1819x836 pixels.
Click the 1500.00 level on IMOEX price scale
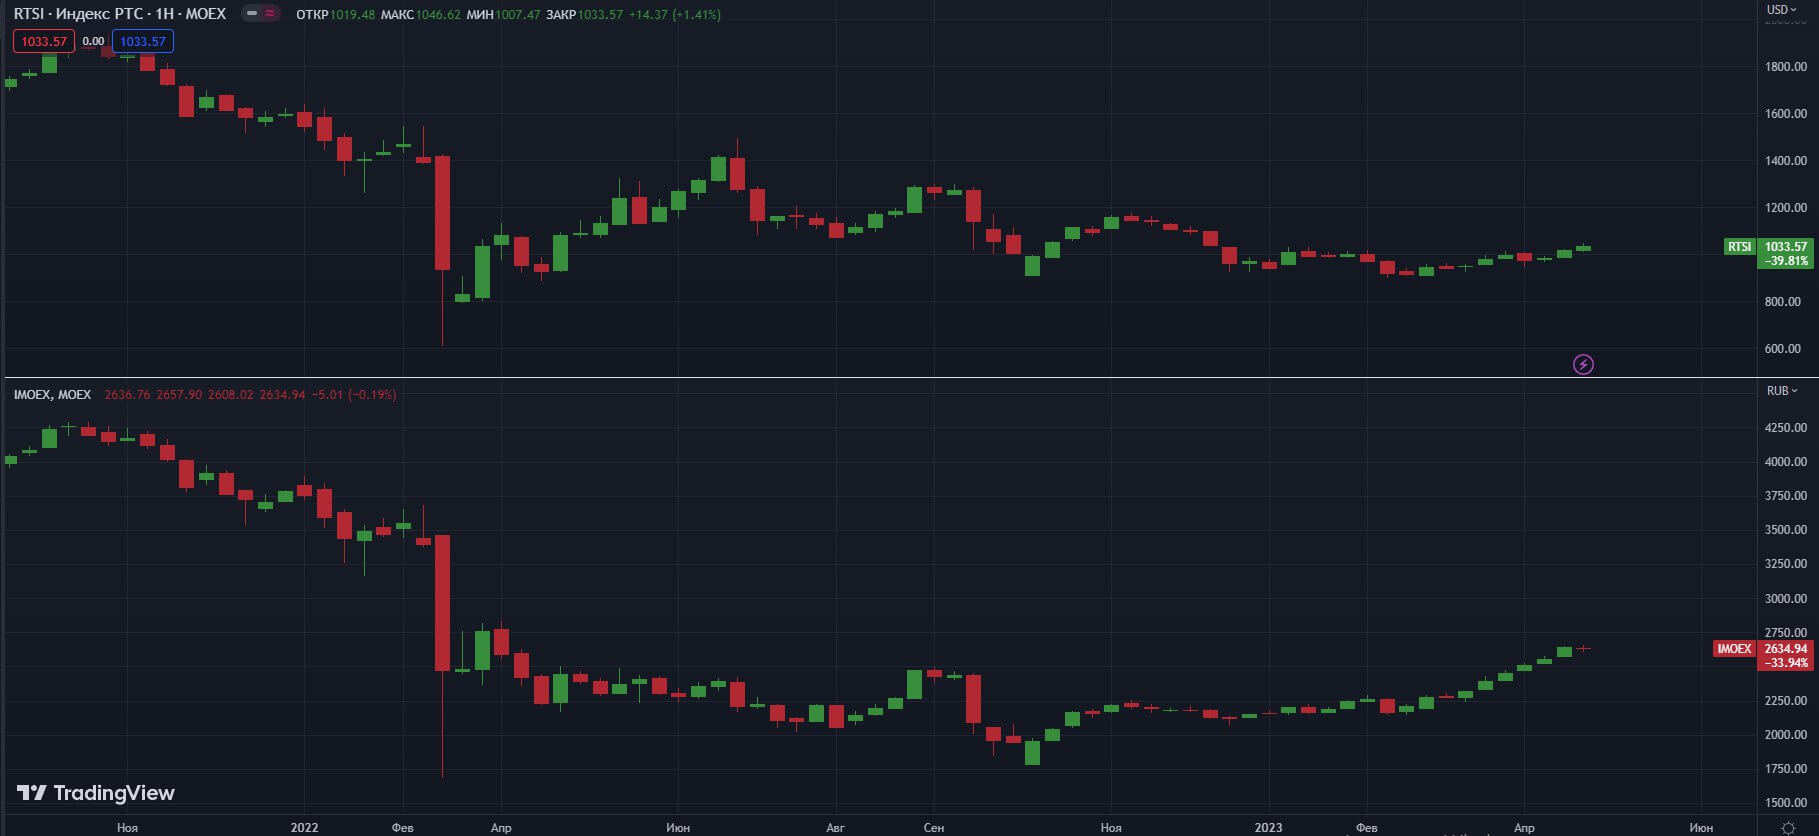[1786, 803]
